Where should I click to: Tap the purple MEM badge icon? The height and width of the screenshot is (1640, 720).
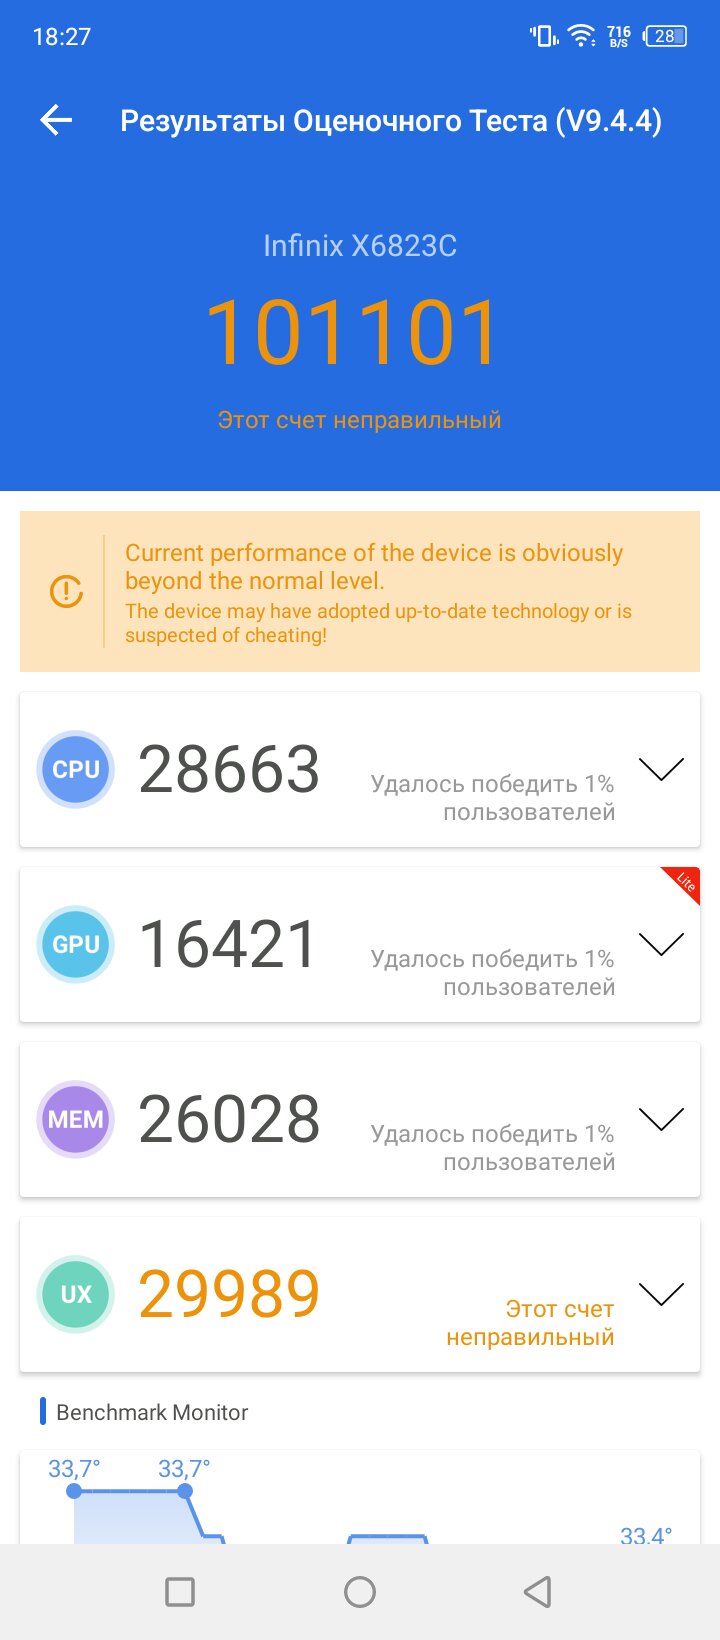[76, 1119]
